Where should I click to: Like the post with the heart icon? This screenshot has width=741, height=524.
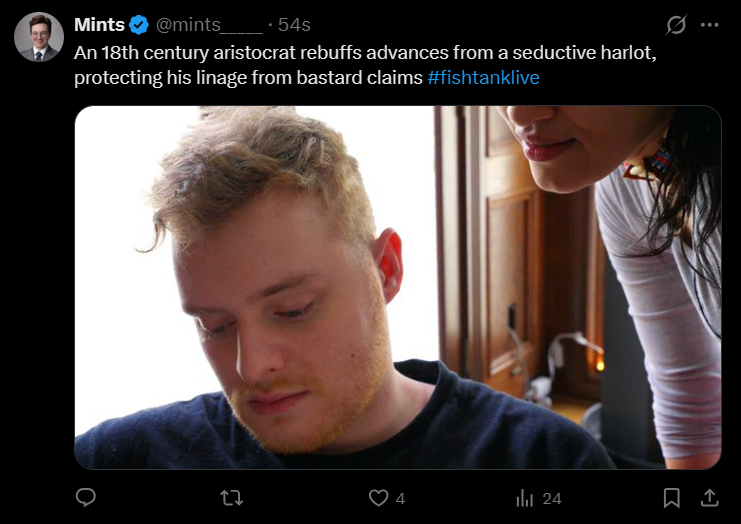coord(379,498)
